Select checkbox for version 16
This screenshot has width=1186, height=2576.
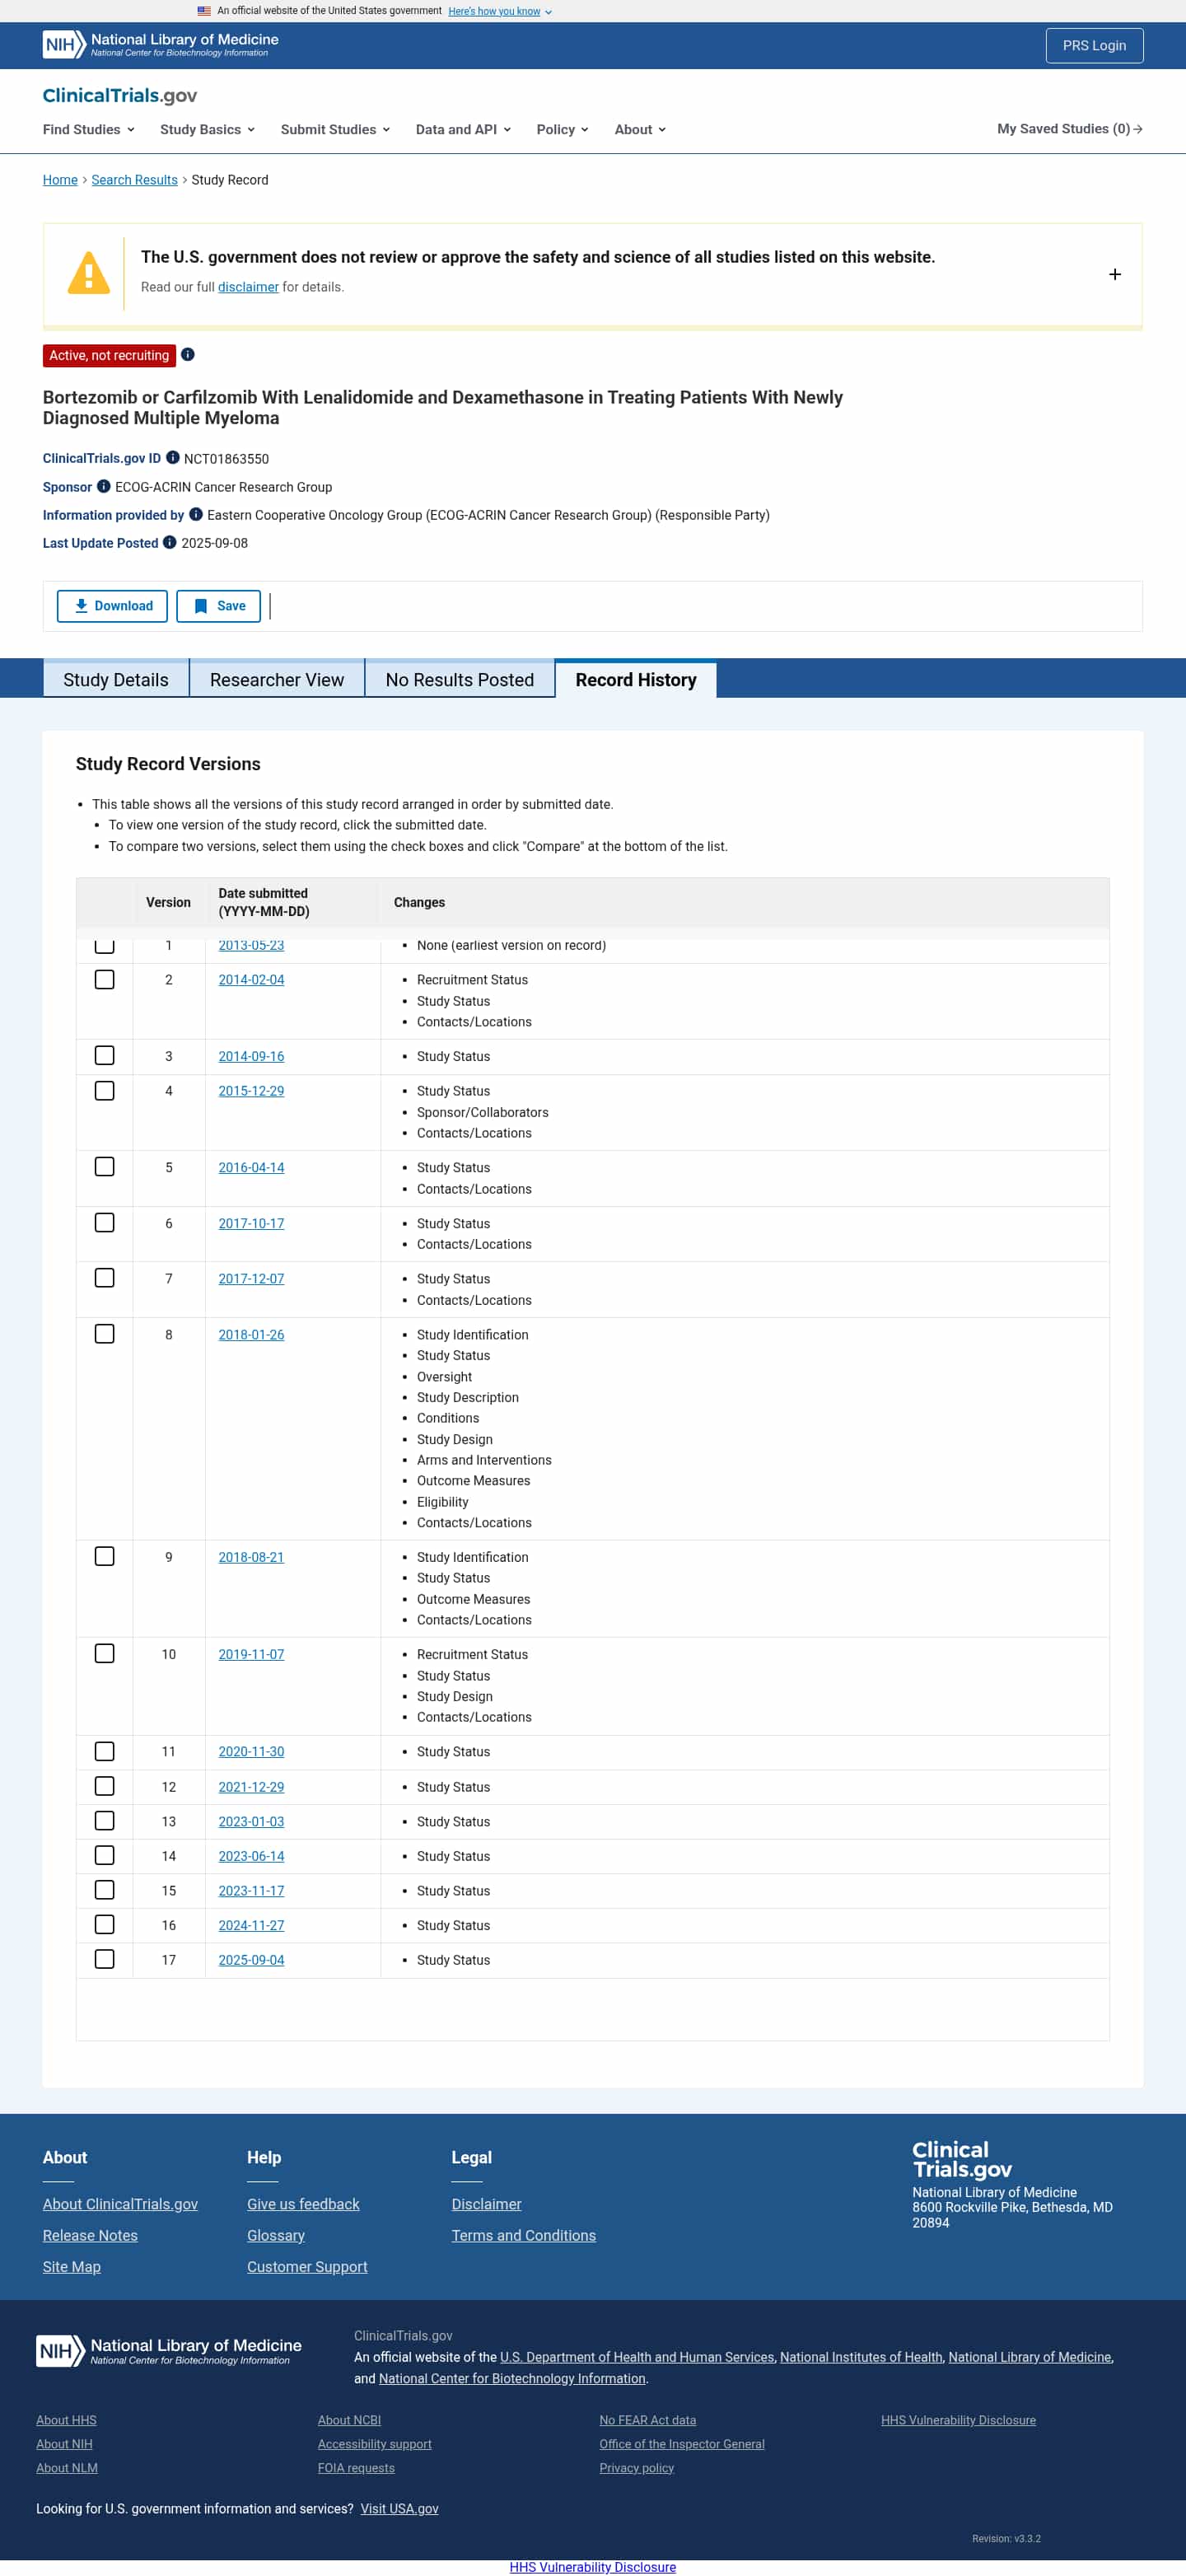[105, 1925]
